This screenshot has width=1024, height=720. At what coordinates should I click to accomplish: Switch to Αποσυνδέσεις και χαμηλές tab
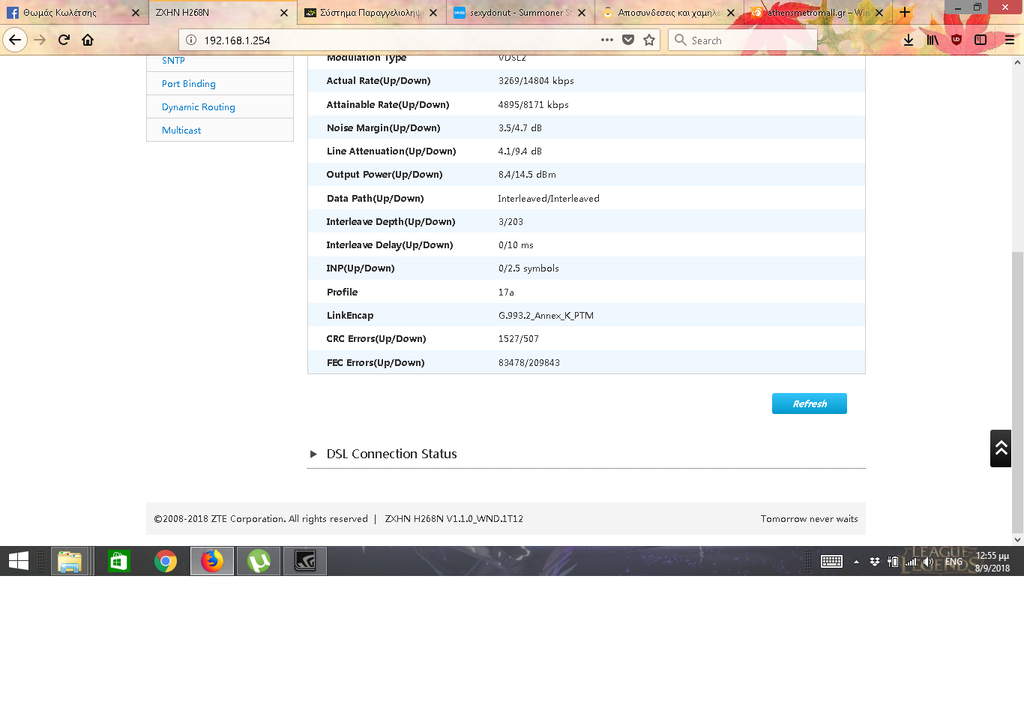(669, 12)
